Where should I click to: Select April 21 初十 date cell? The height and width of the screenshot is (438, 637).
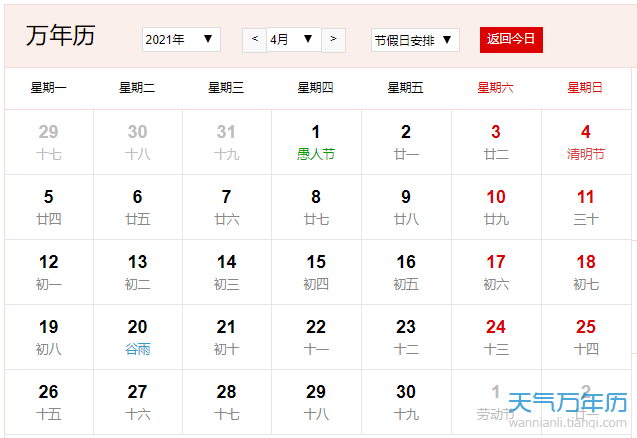[x=227, y=337]
